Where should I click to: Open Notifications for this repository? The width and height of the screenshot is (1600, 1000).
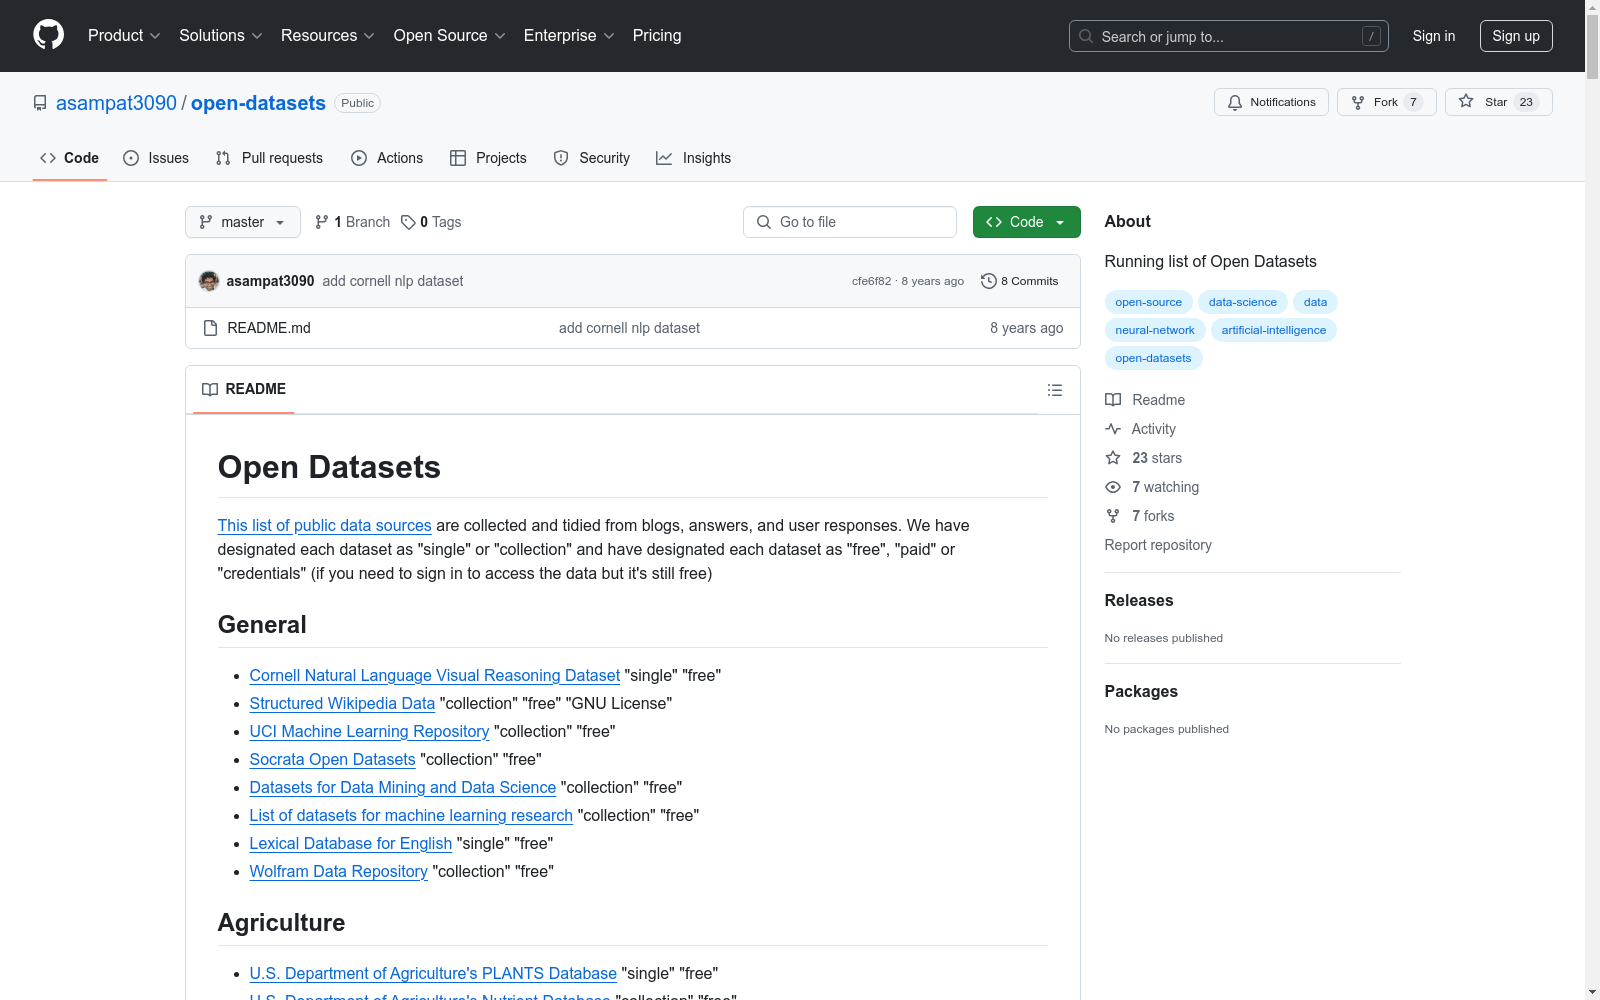pyautogui.click(x=1271, y=102)
